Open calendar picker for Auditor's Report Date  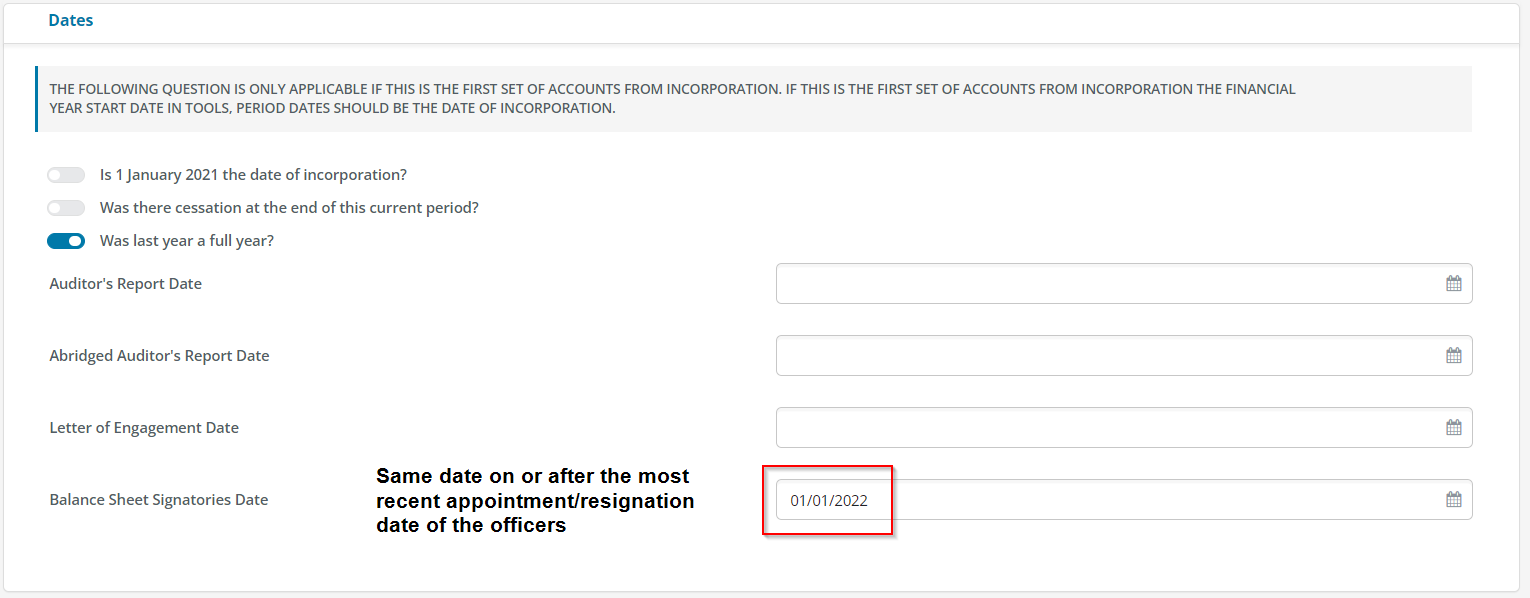1453,284
